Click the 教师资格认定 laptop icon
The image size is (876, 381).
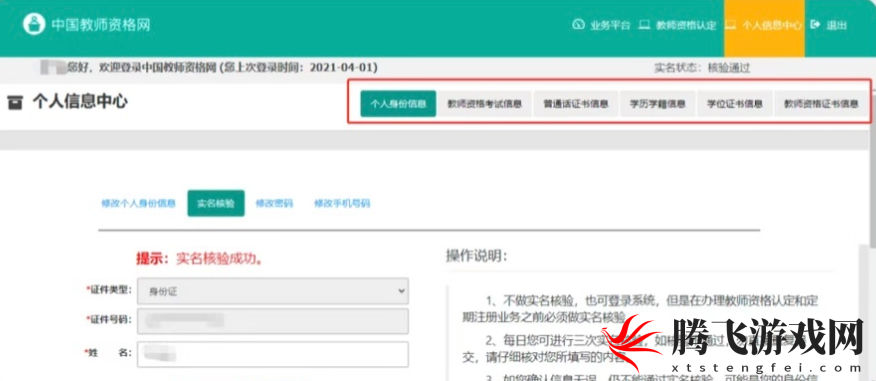(x=644, y=25)
